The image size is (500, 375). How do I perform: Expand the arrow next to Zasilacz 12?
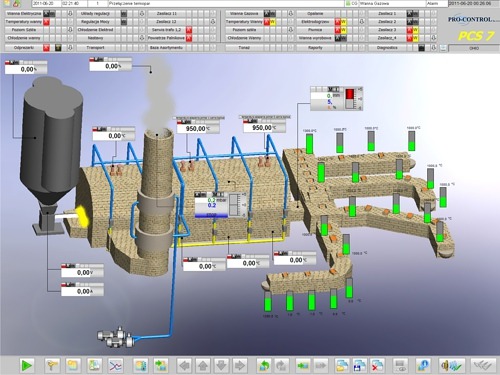pos(213,22)
